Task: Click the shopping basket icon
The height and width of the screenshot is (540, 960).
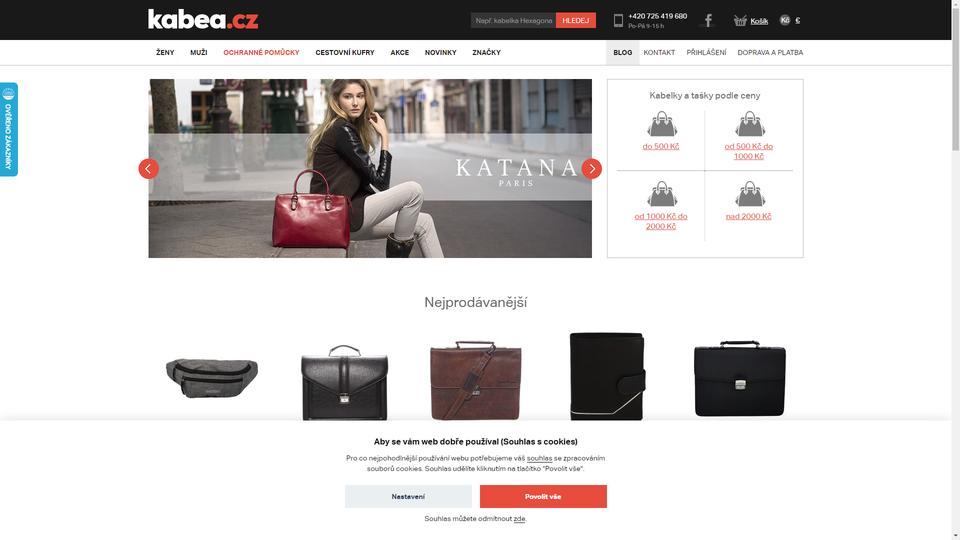Action: (x=740, y=20)
